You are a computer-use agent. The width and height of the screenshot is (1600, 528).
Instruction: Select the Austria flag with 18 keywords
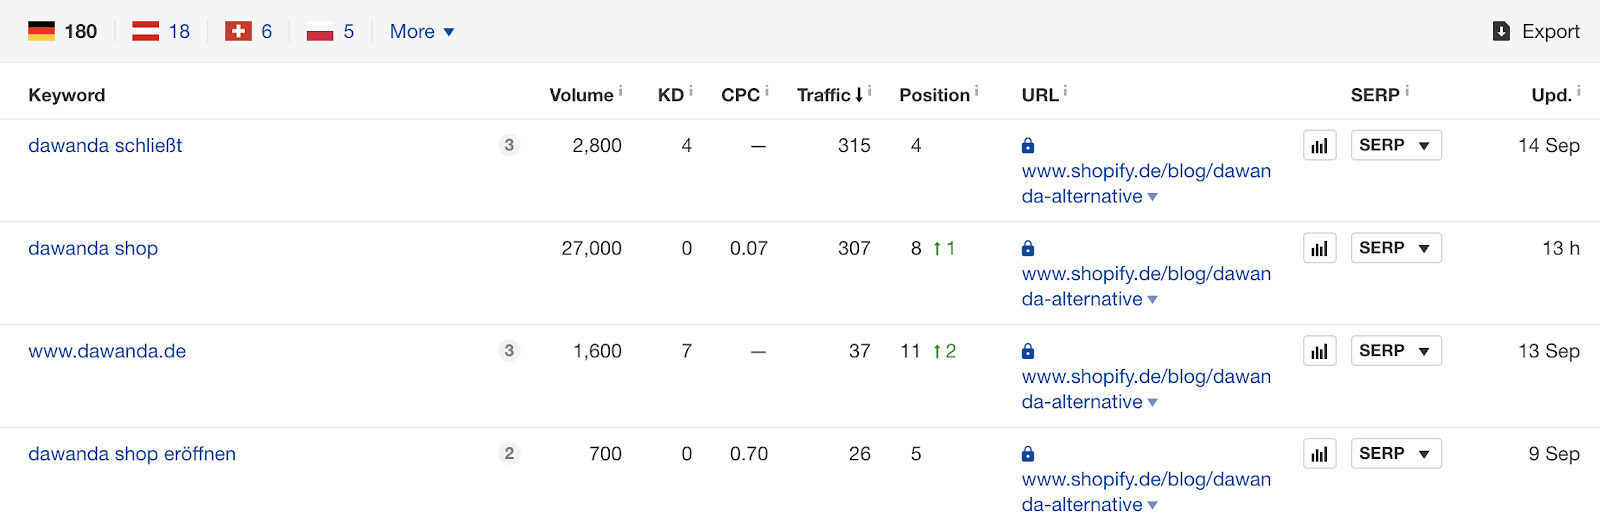point(161,31)
